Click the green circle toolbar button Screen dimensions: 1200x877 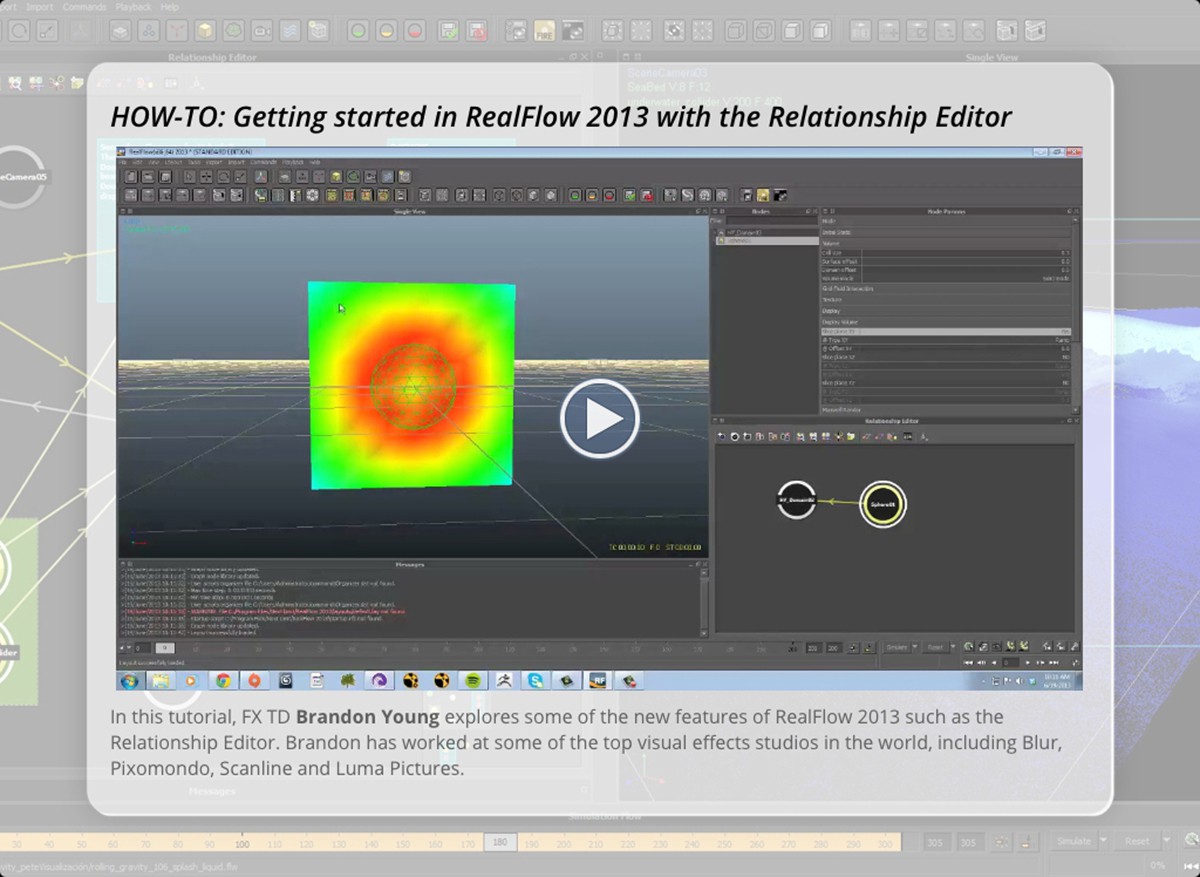tap(356, 31)
